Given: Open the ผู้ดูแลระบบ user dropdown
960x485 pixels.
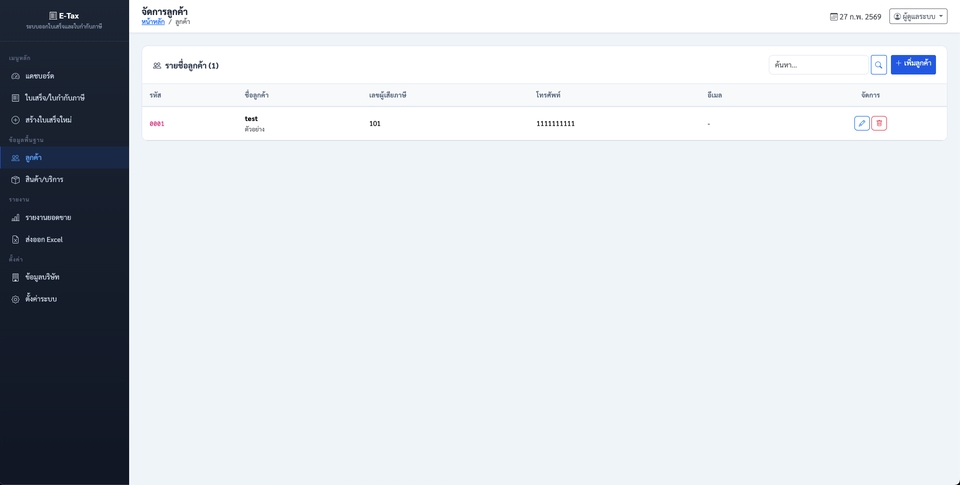Looking at the screenshot, I should [917, 17].
